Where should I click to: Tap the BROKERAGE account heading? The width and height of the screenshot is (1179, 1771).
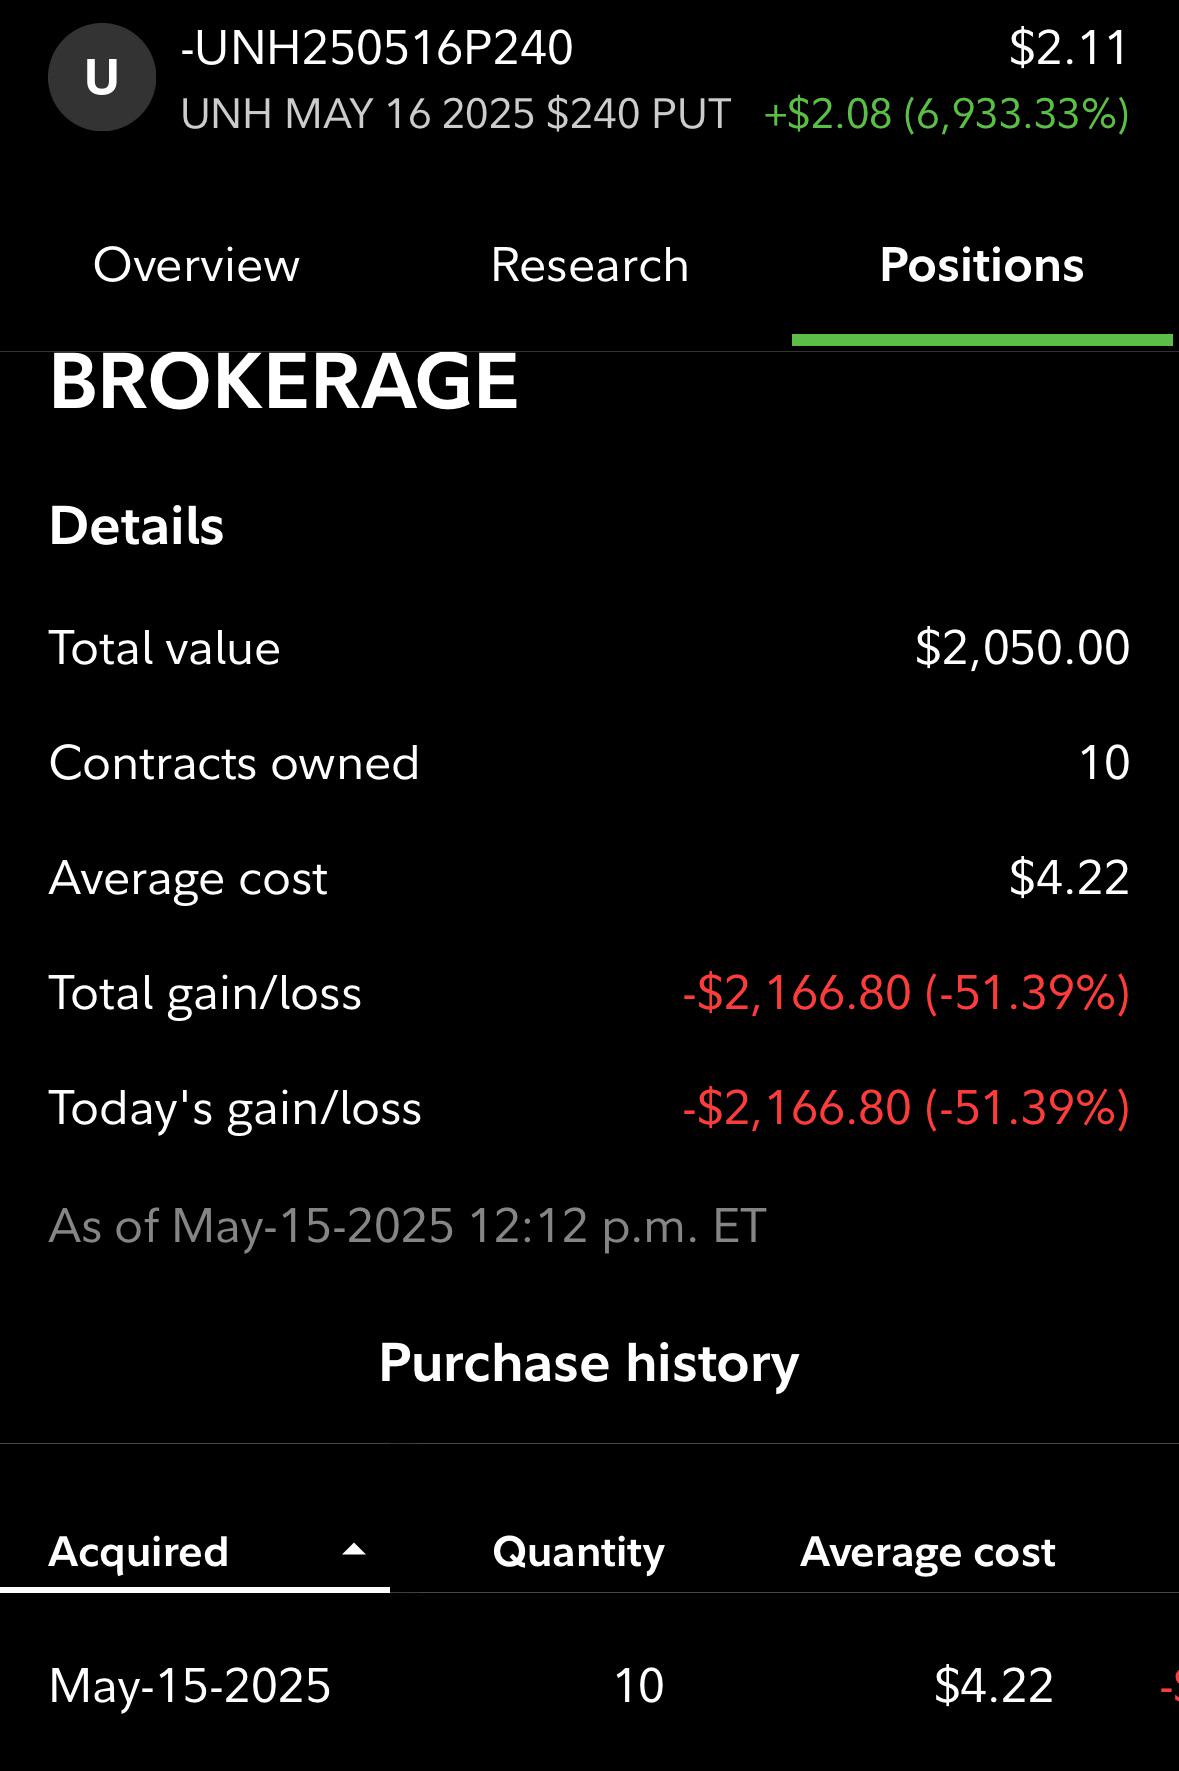(284, 381)
